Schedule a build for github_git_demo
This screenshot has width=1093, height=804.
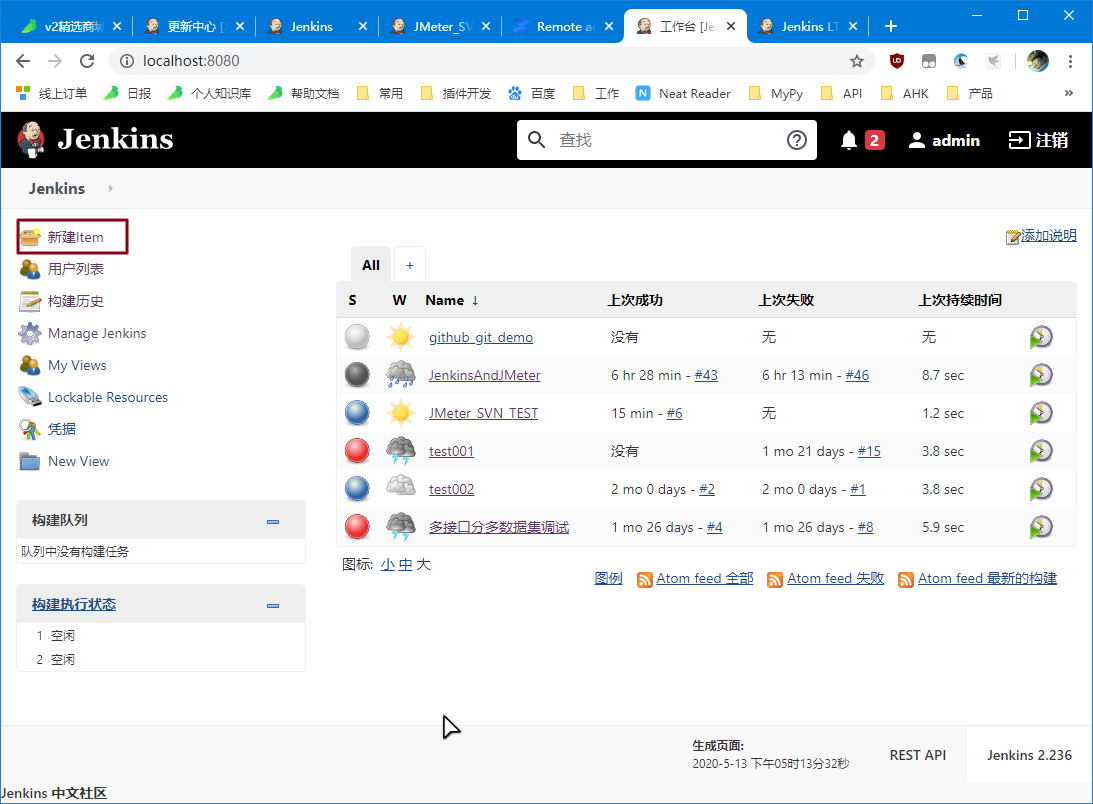click(x=1041, y=337)
